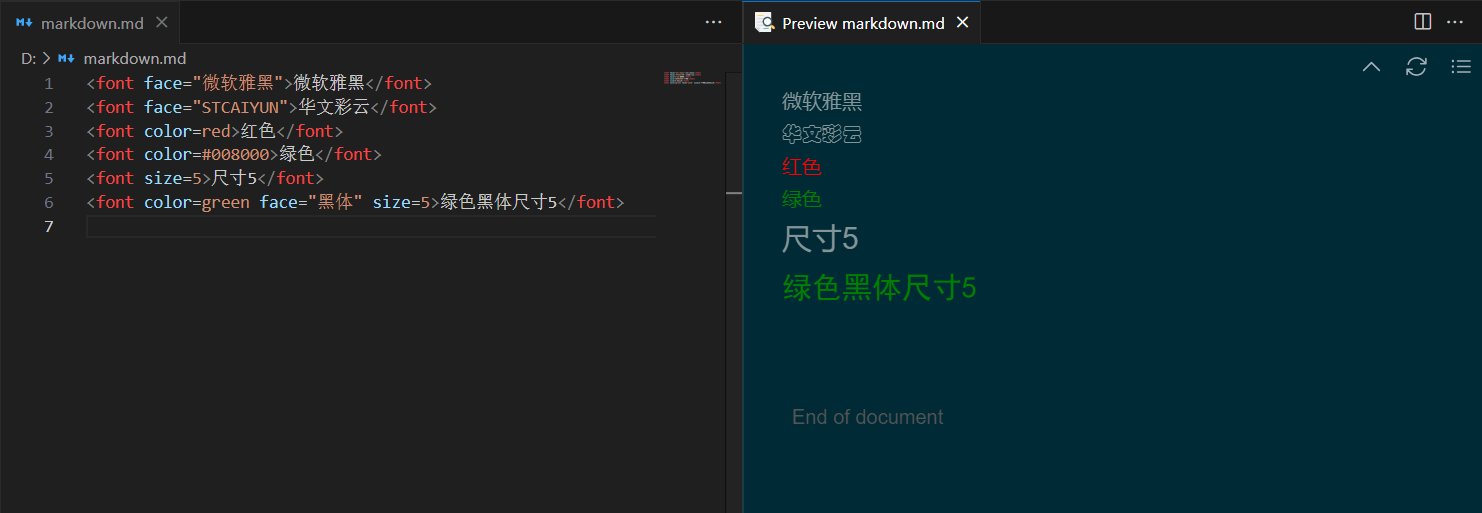
Task: Click "微软雅黑" text in the preview
Action: tap(822, 101)
